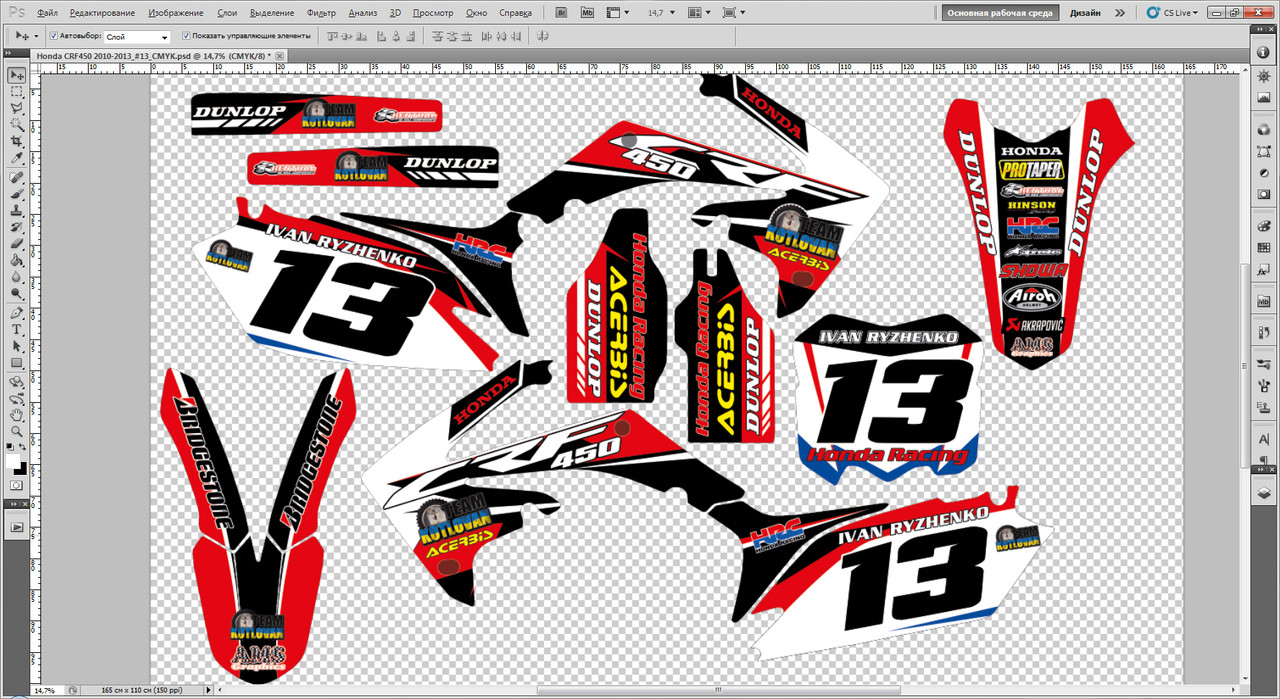1280x699 pixels.
Task: Open the Слой auto-select dropdown
Action: click(137, 36)
